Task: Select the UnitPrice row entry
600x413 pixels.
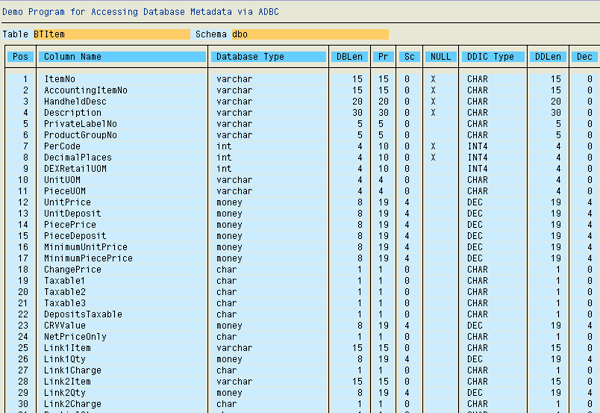Action: coord(68,202)
